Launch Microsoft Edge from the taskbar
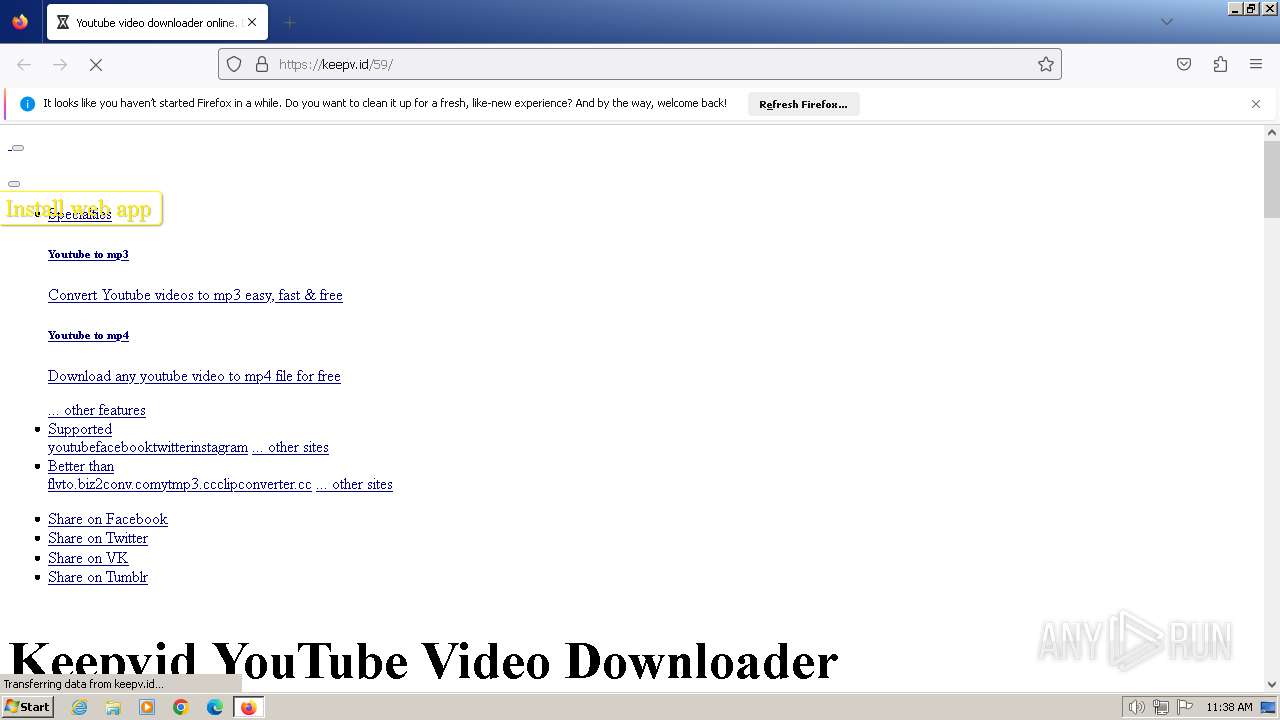 pyautogui.click(x=215, y=707)
